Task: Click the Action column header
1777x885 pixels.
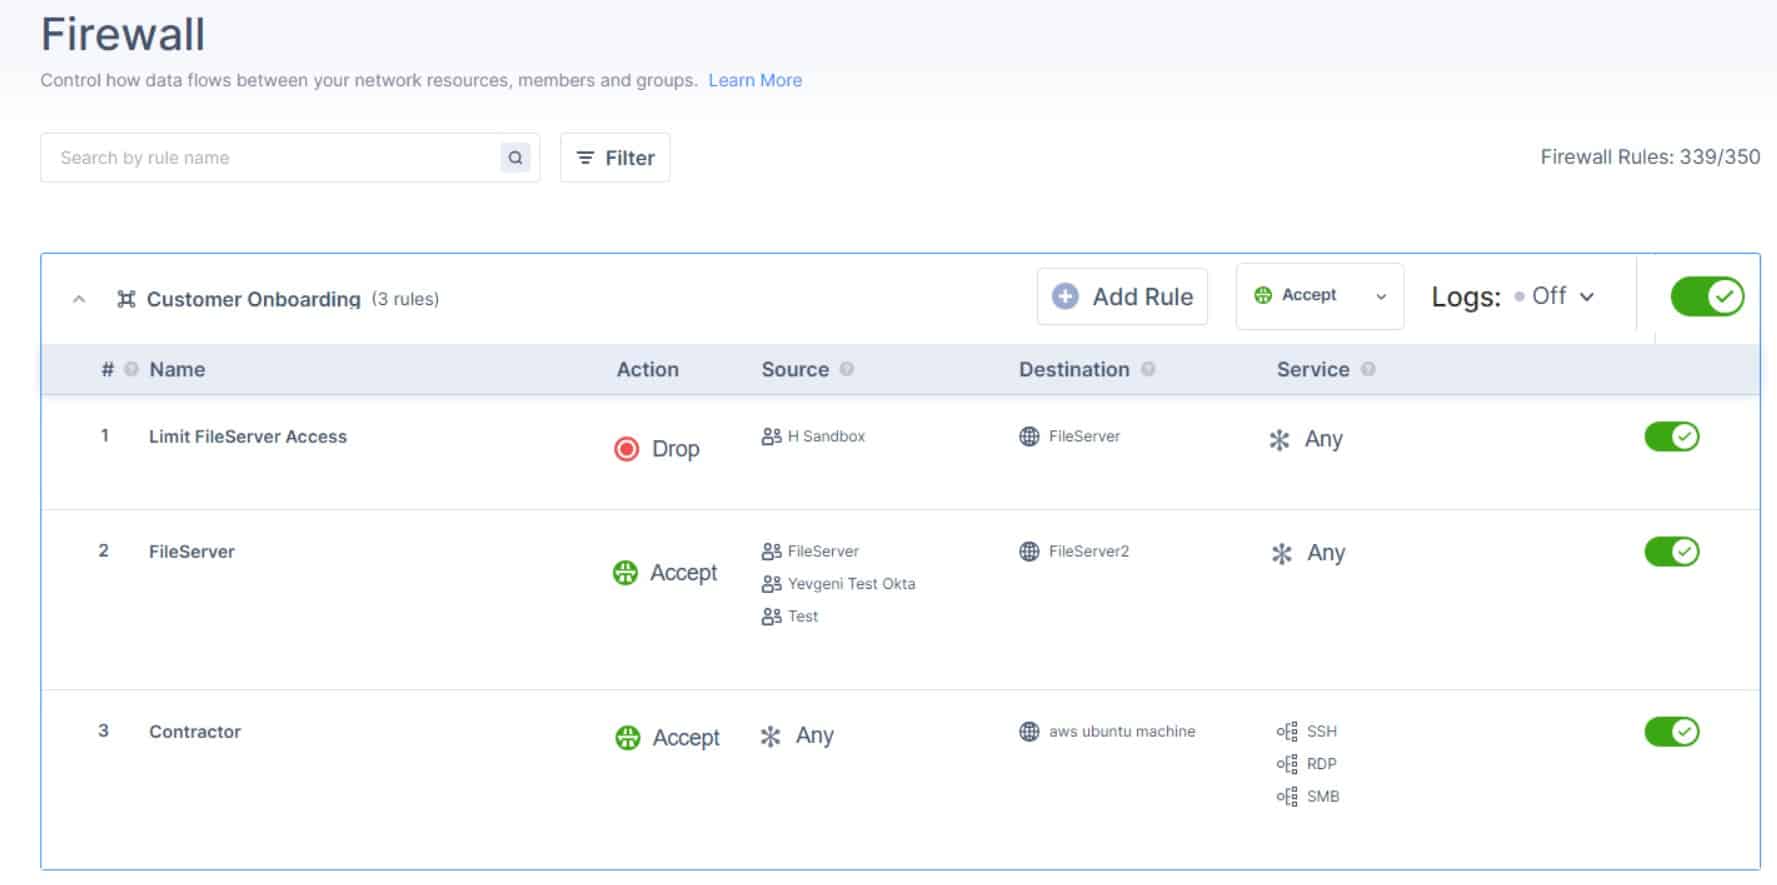Action: click(647, 369)
